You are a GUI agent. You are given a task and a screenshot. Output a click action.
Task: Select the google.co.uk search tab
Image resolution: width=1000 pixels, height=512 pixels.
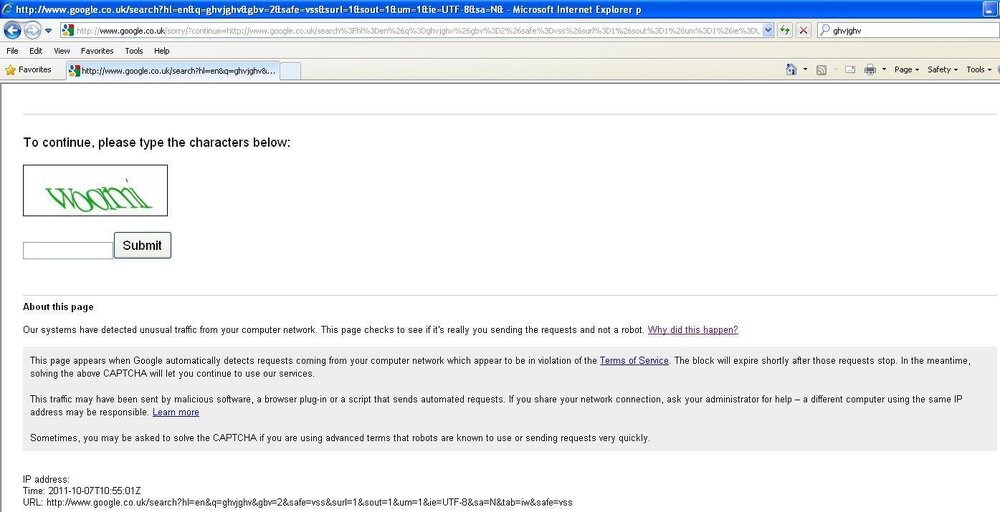(x=173, y=71)
